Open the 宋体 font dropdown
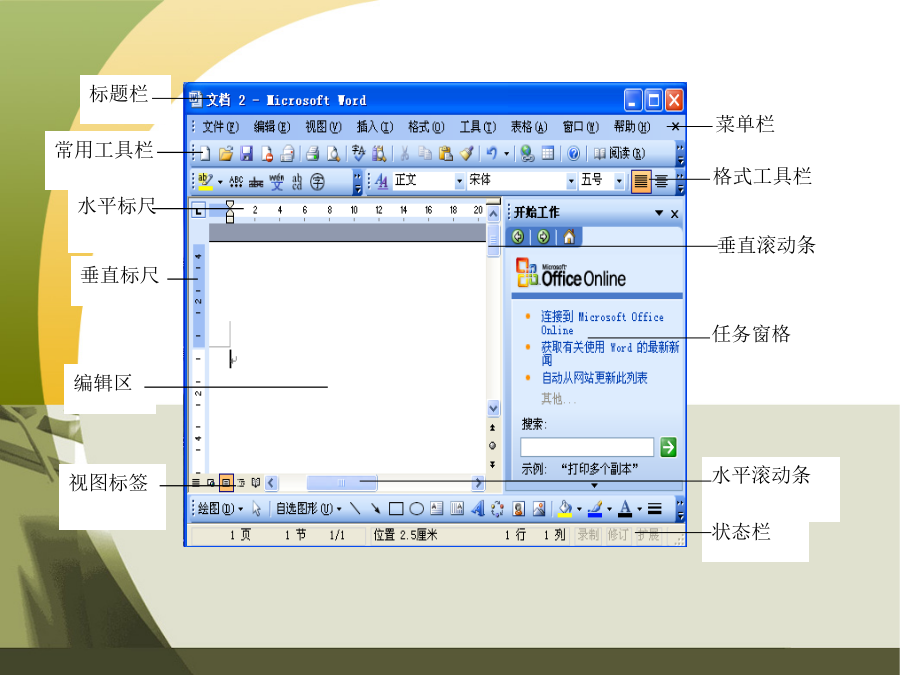 click(571, 181)
